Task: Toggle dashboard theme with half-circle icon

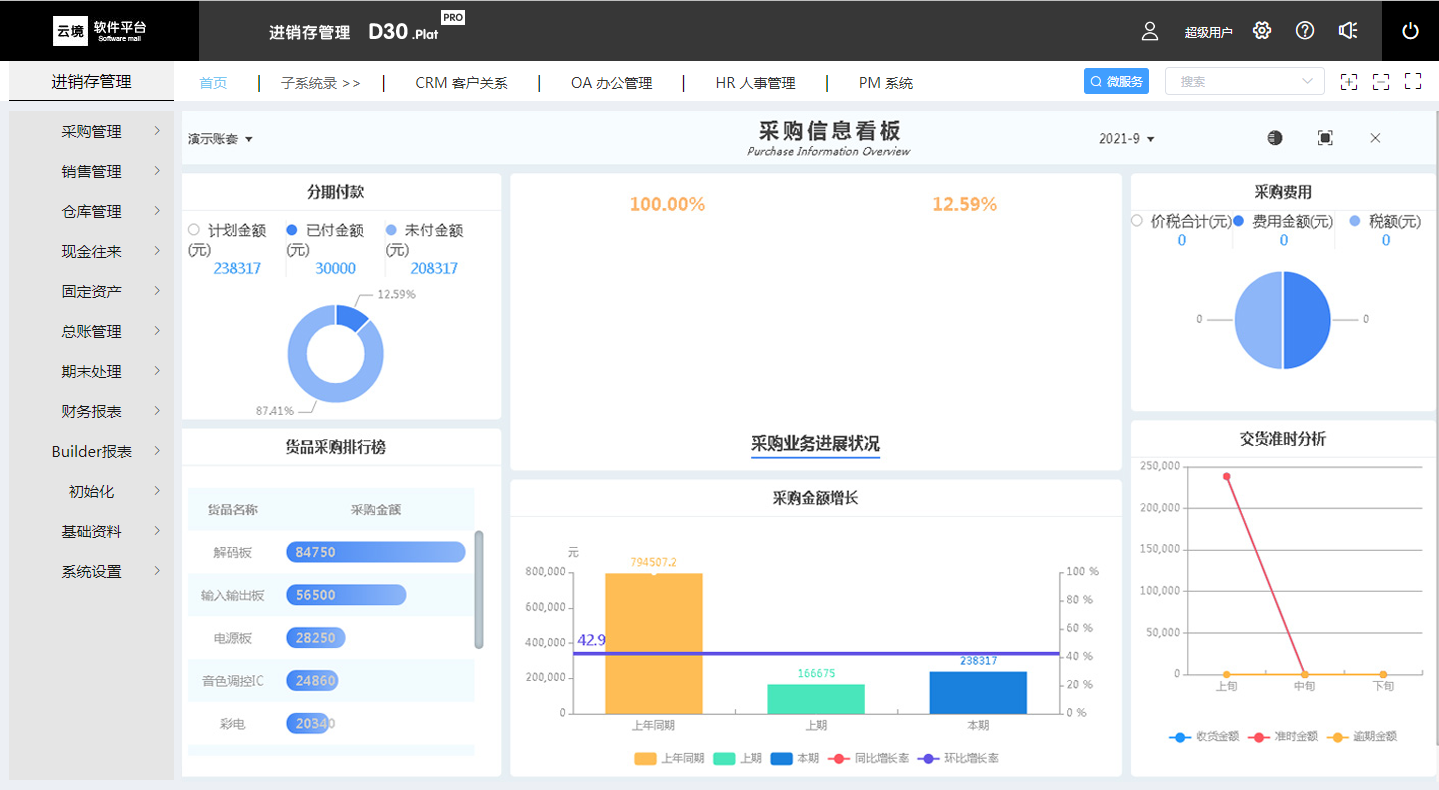Action: 1274,138
